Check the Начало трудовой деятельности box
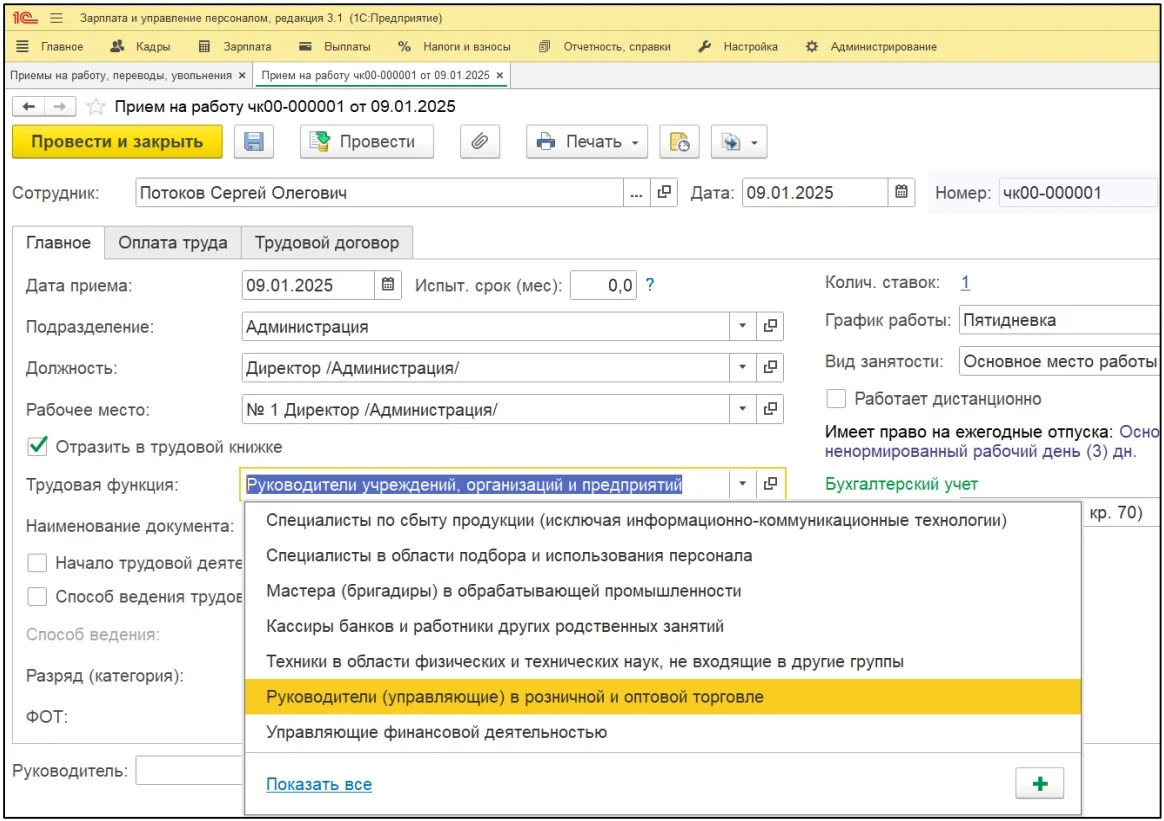The height and width of the screenshot is (821, 1164). coord(38,563)
